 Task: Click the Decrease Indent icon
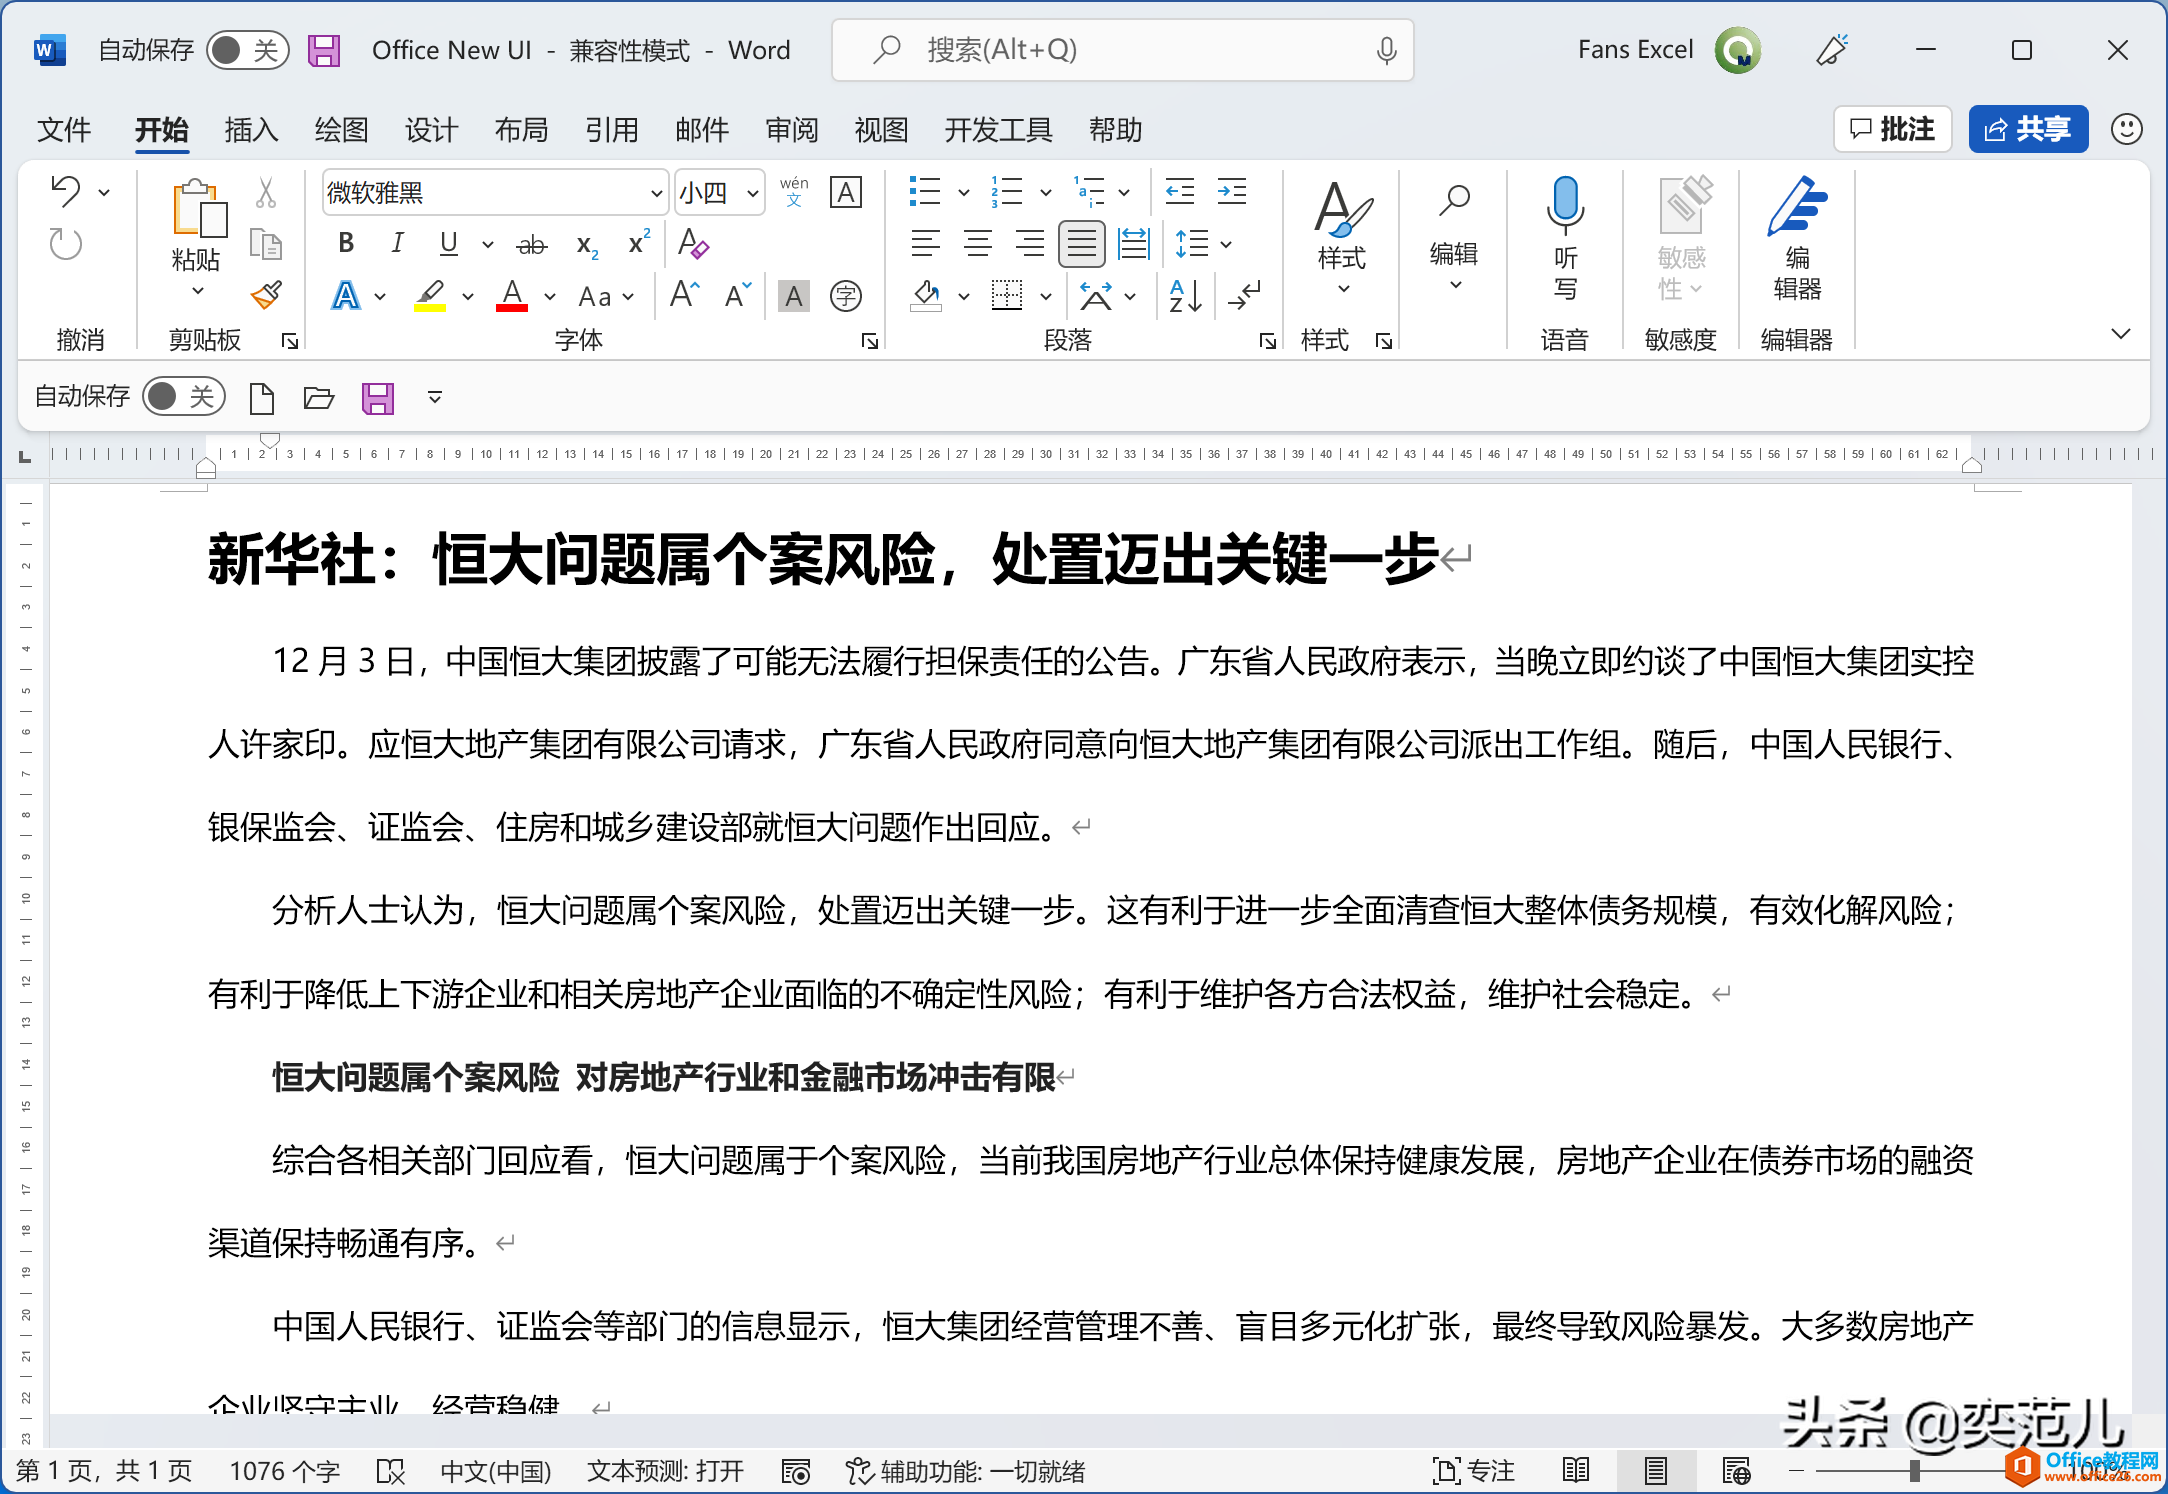[1180, 191]
